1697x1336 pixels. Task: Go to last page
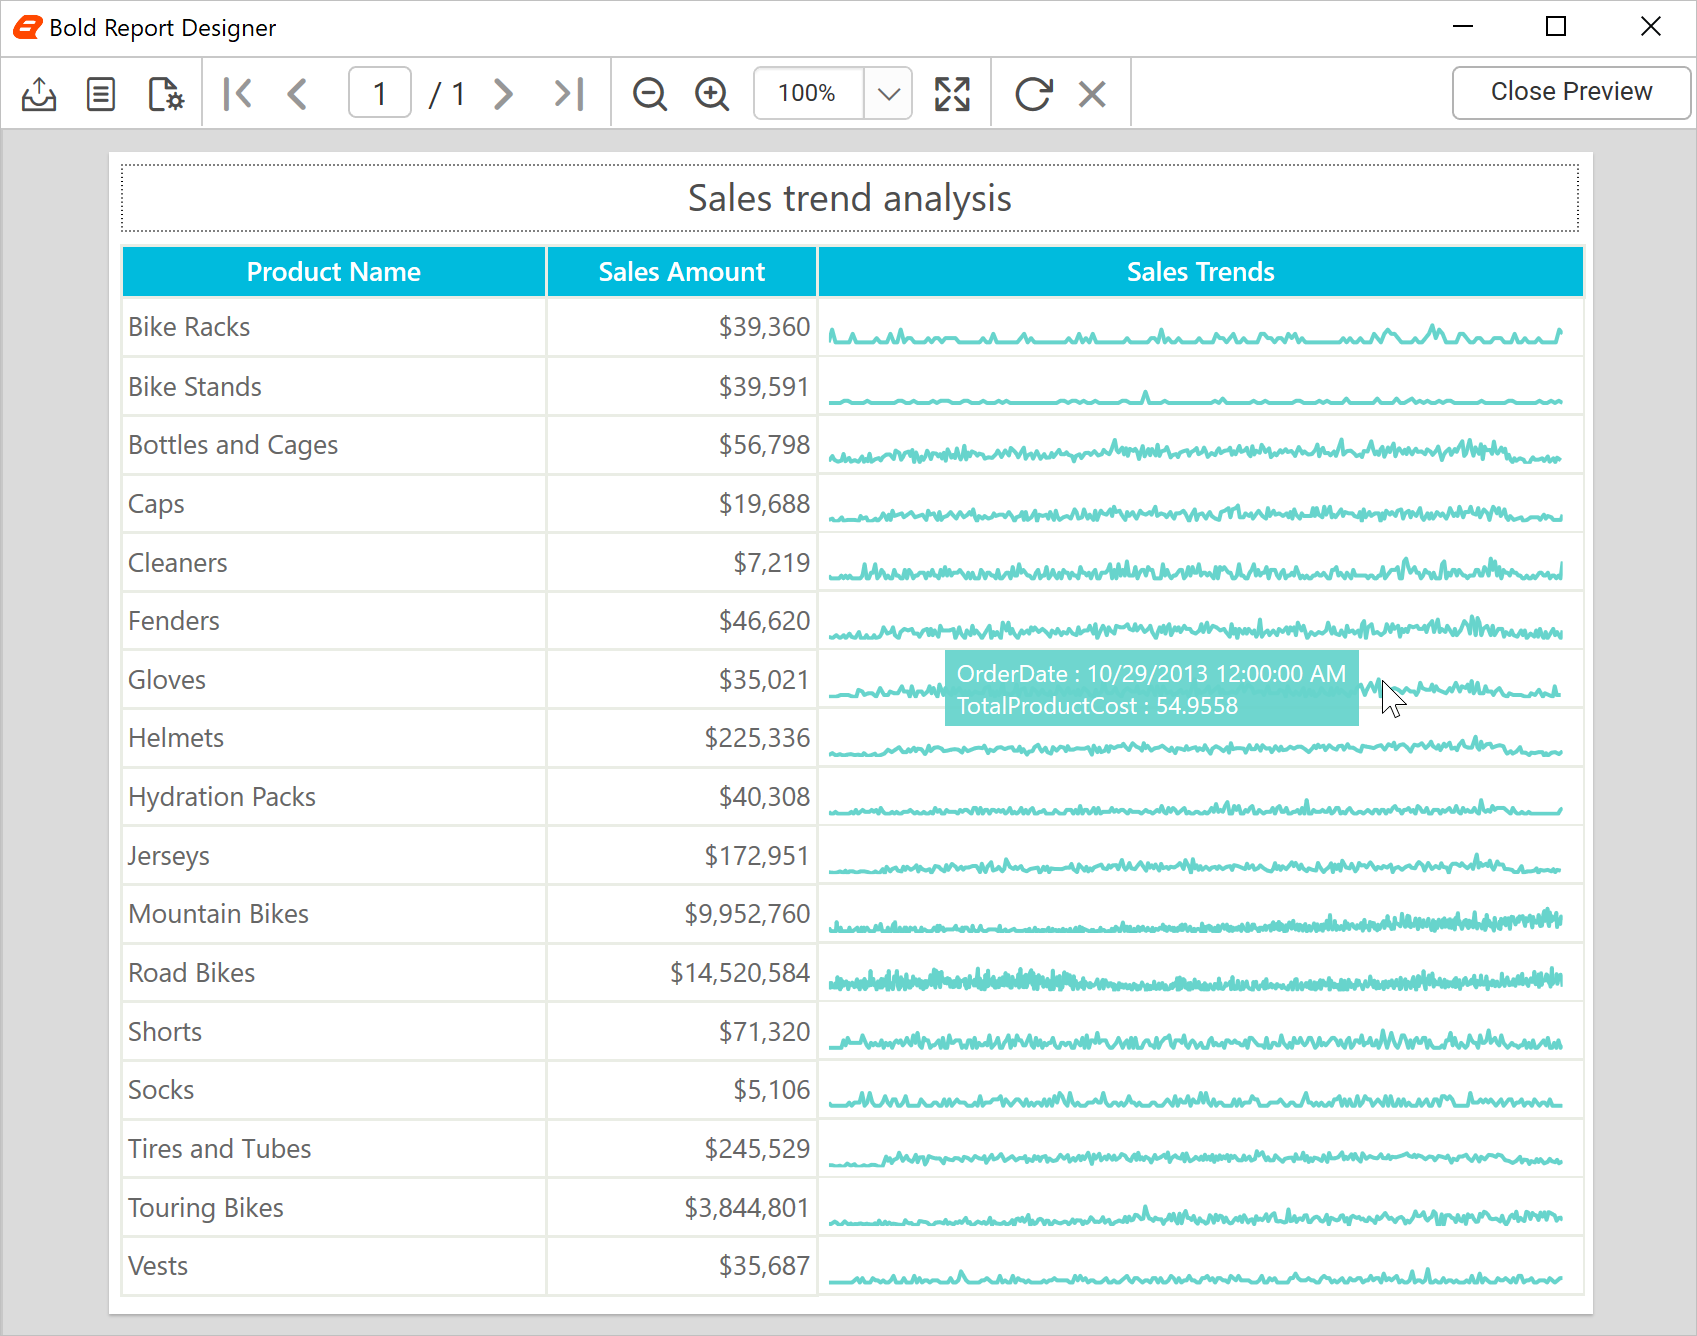pyautogui.click(x=569, y=94)
